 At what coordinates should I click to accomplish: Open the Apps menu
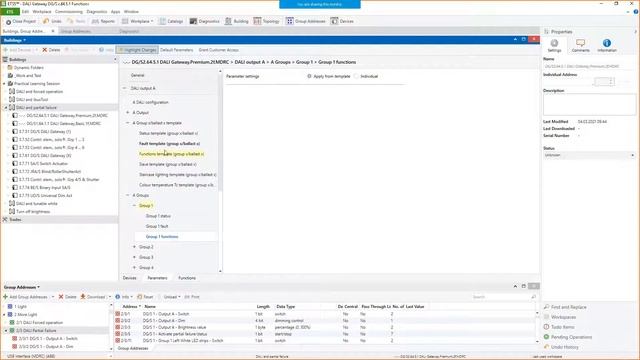tap(116, 12)
